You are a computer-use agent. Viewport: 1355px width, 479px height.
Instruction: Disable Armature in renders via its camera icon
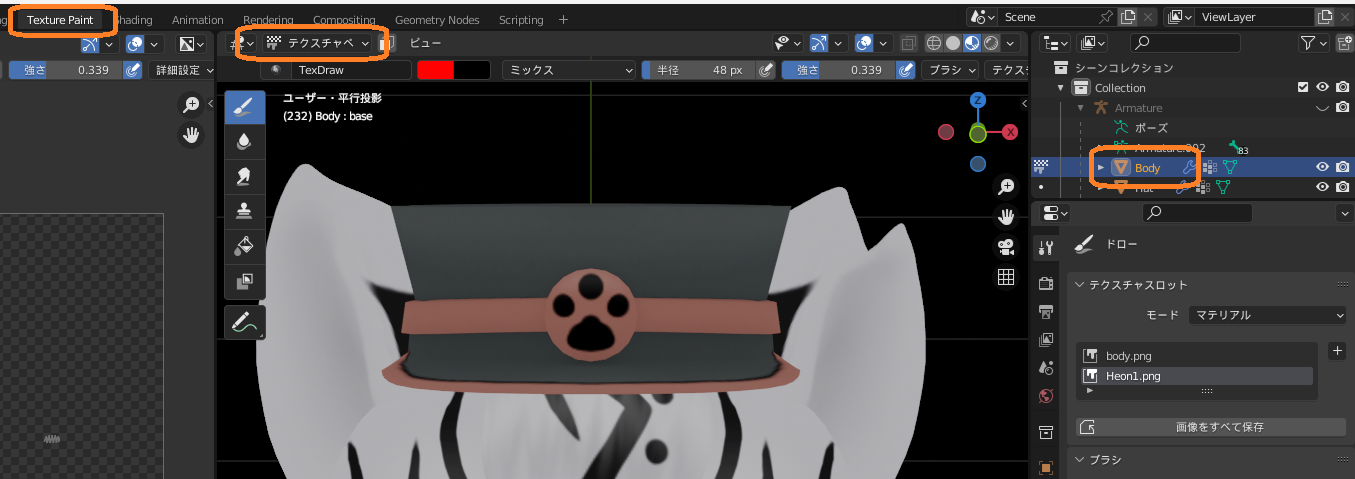(x=1343, y=108)
